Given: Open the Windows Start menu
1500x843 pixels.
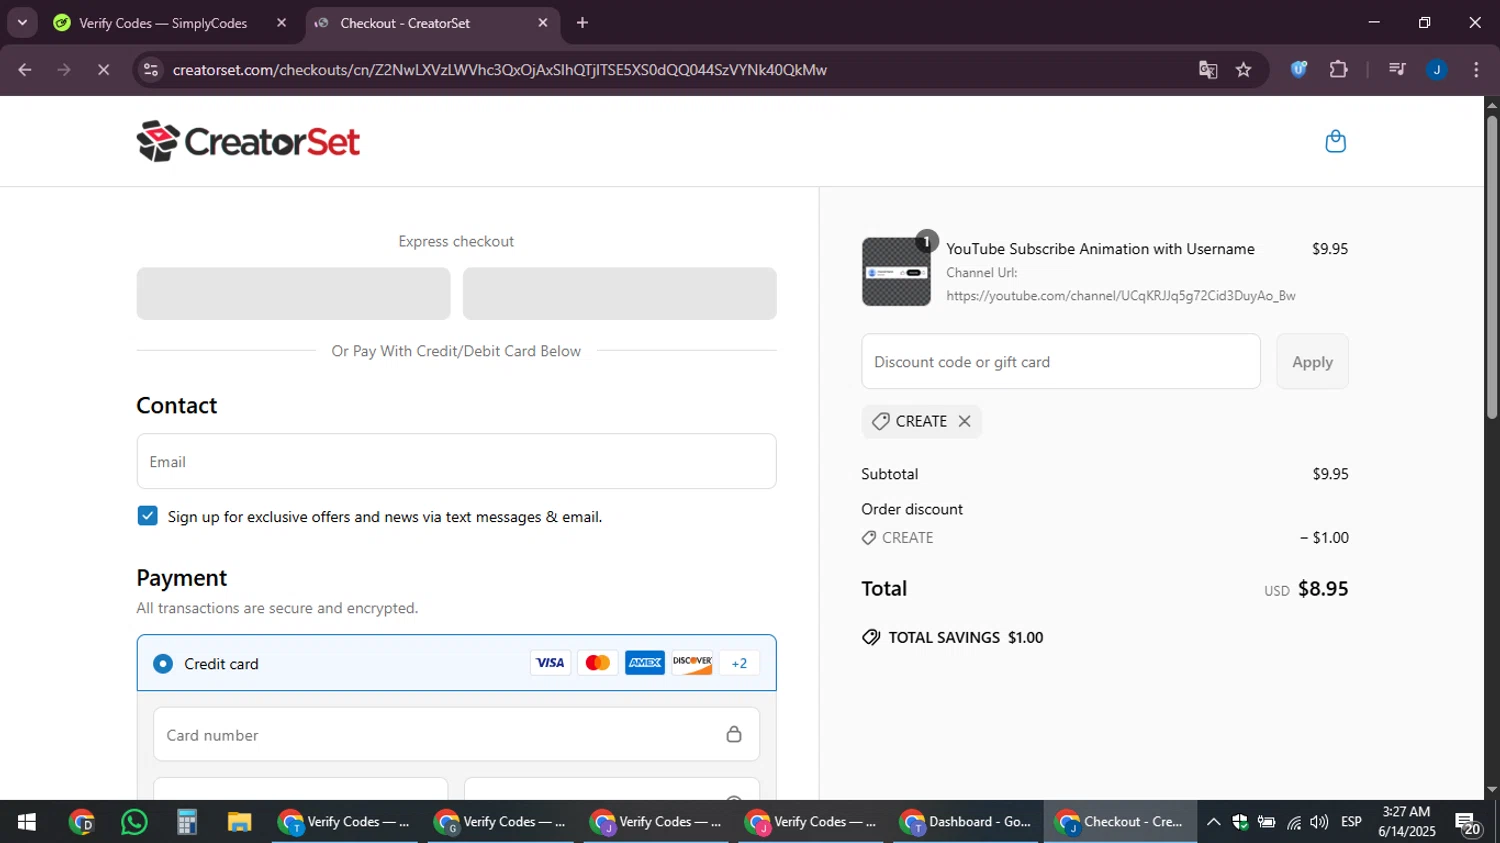Looking at the screenshot, I should click(x=27, y=822).
